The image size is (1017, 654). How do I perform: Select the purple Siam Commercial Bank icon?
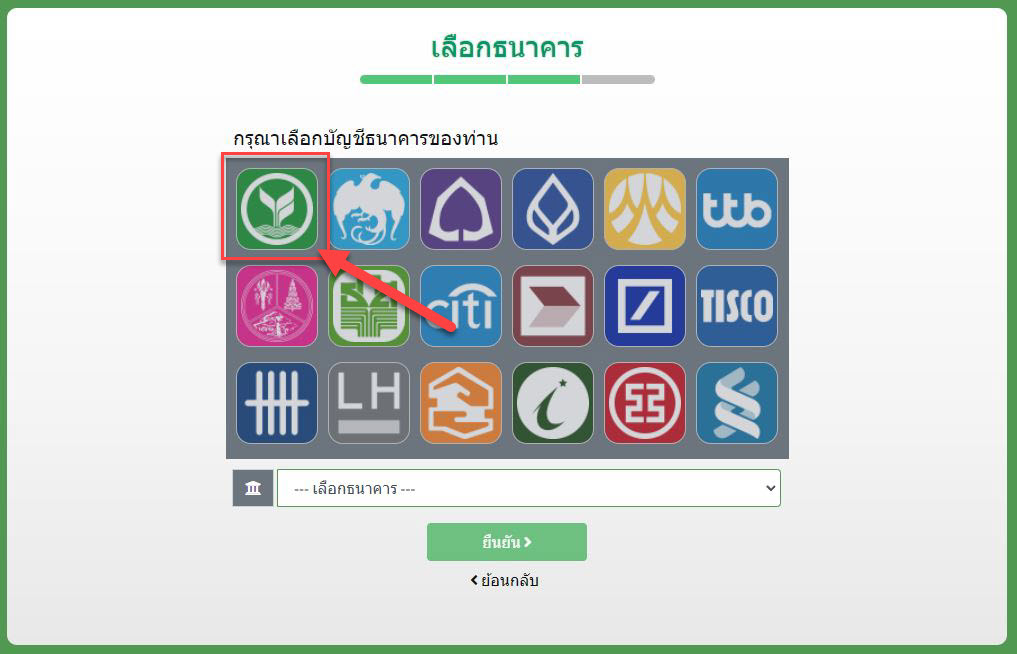pyautogui.click(x=461, y=209)
